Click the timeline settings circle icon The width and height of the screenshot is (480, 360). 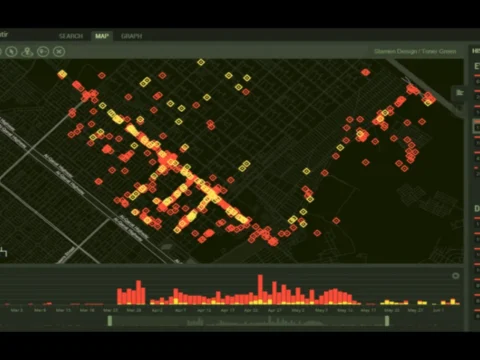pyautogui.click(x=455, y=276)
